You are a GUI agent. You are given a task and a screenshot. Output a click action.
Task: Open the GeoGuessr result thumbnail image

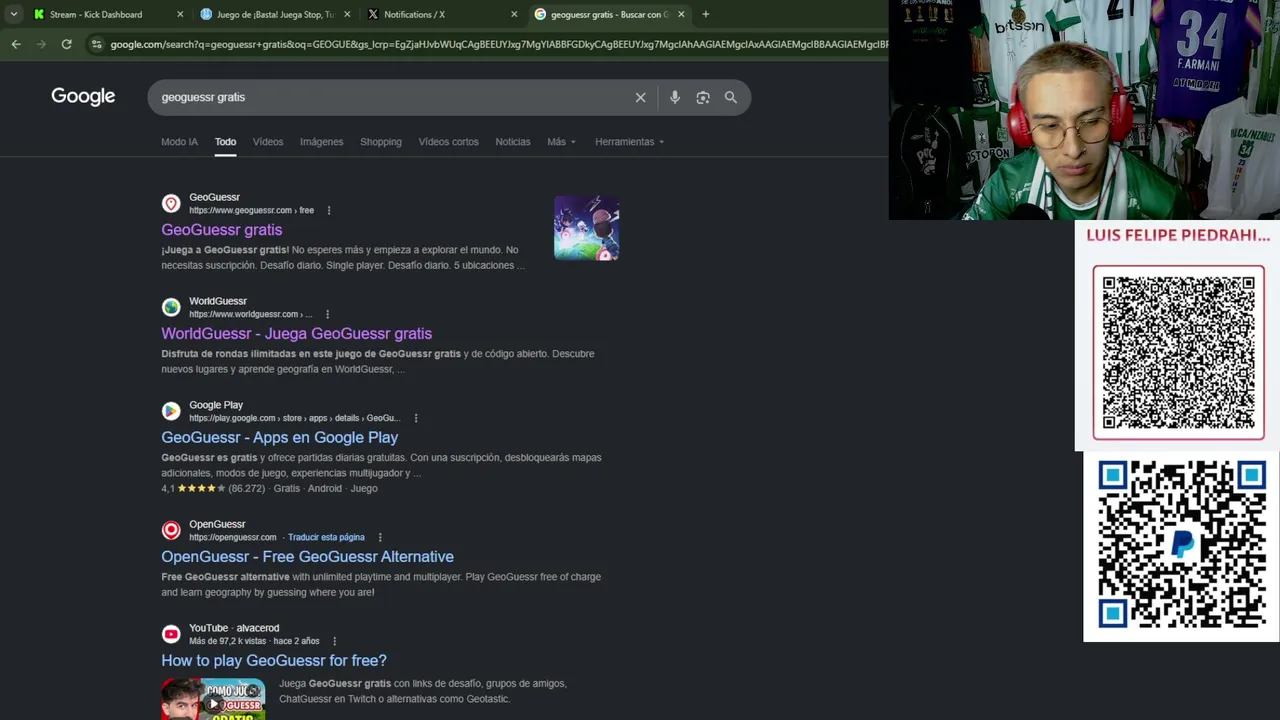586,228
